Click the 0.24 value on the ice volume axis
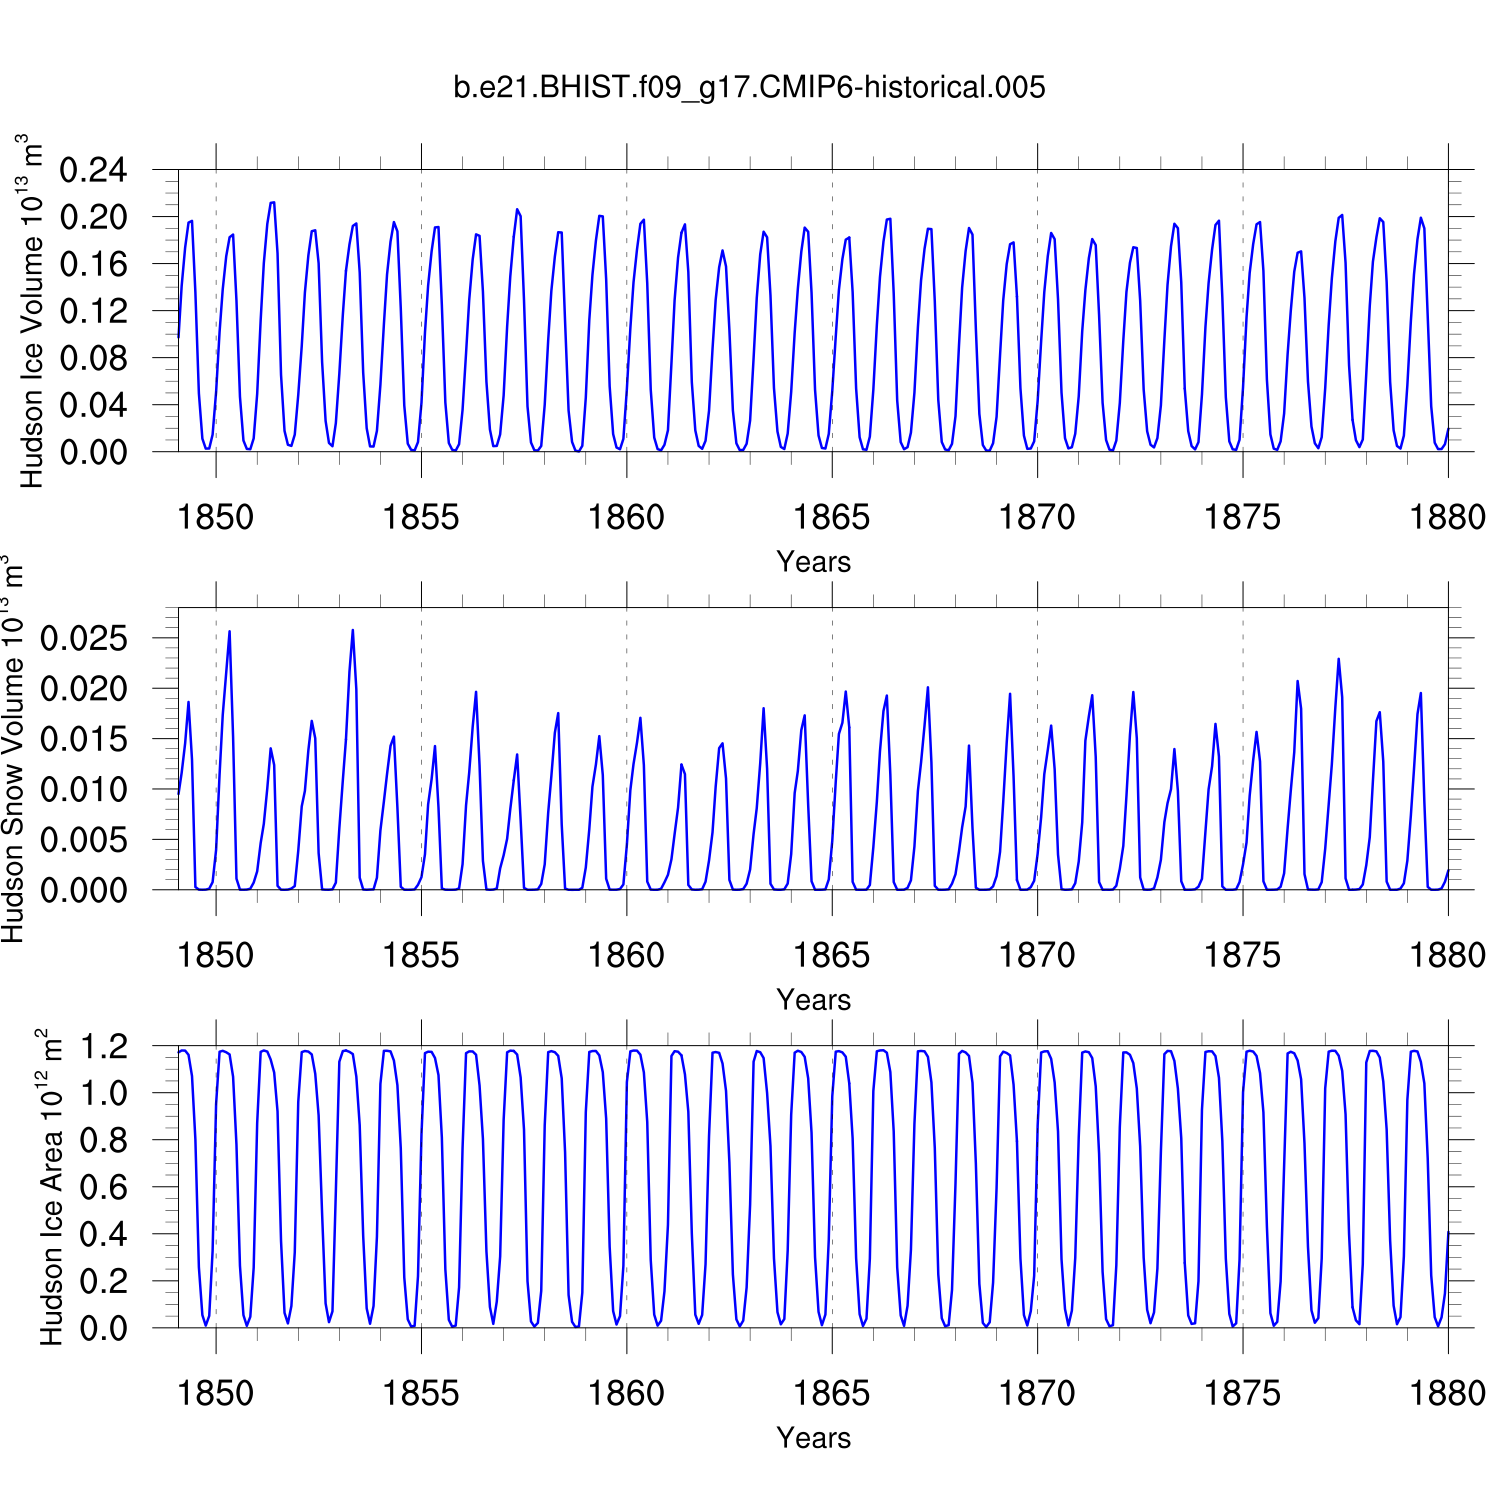This screenshot has height=1500, width=1500. click(94, 171)
